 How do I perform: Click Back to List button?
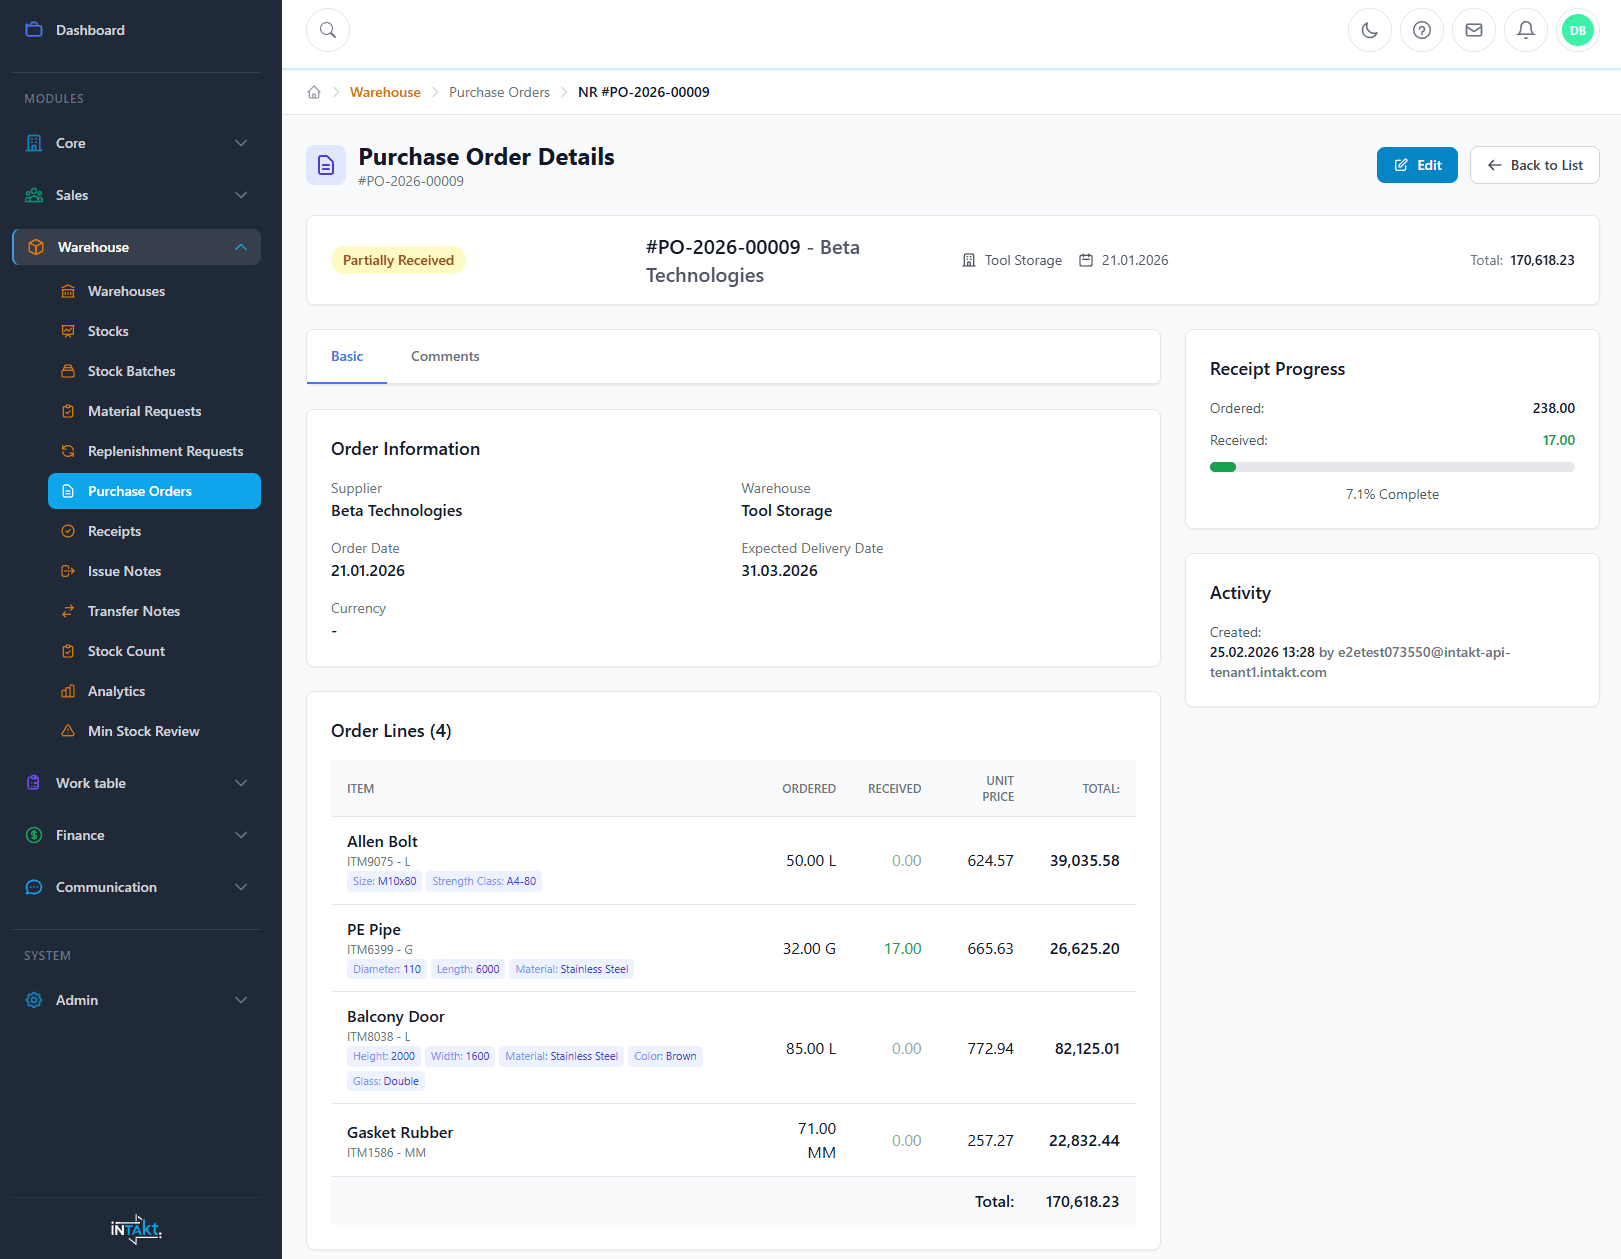[x=1534, y=165]
